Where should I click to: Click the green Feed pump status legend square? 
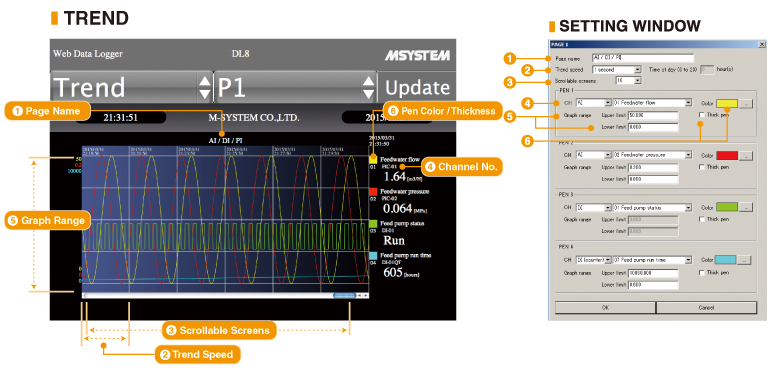click(373, 224)
